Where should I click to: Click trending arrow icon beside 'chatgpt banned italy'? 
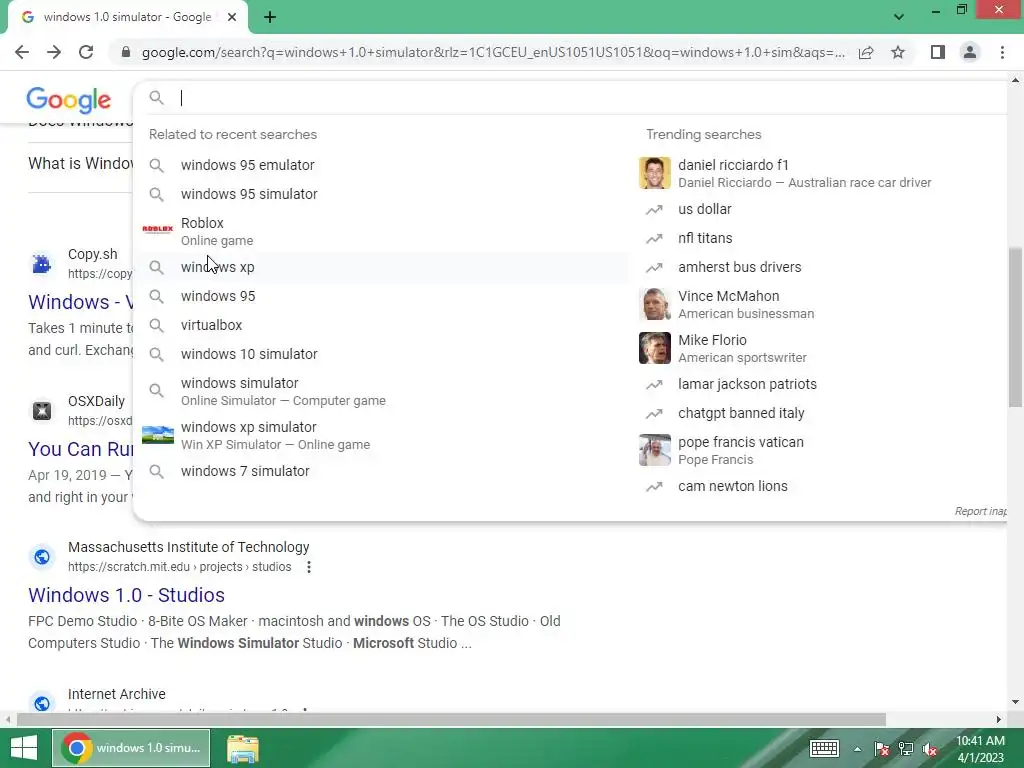pyautogui.click(x=654, y=413)
